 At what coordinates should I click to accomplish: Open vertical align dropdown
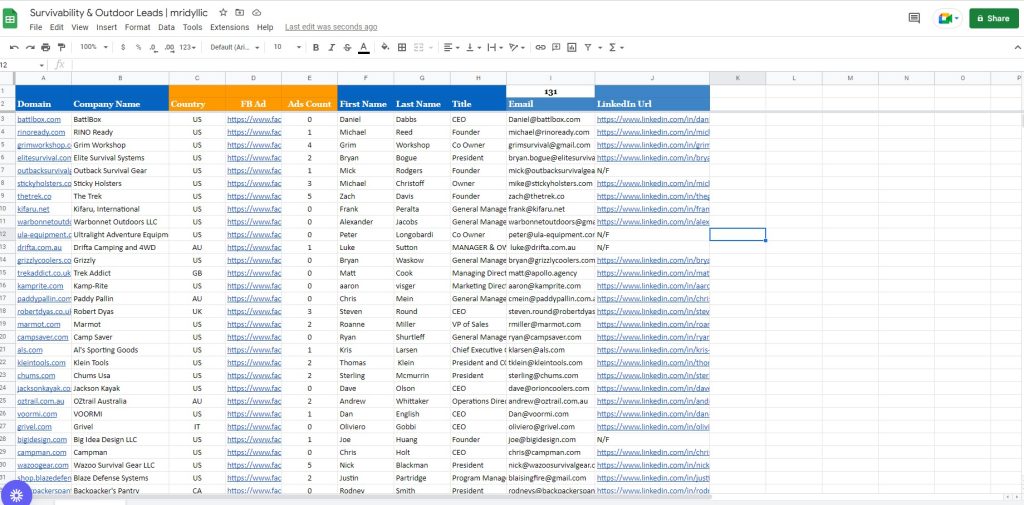[472, 47]
